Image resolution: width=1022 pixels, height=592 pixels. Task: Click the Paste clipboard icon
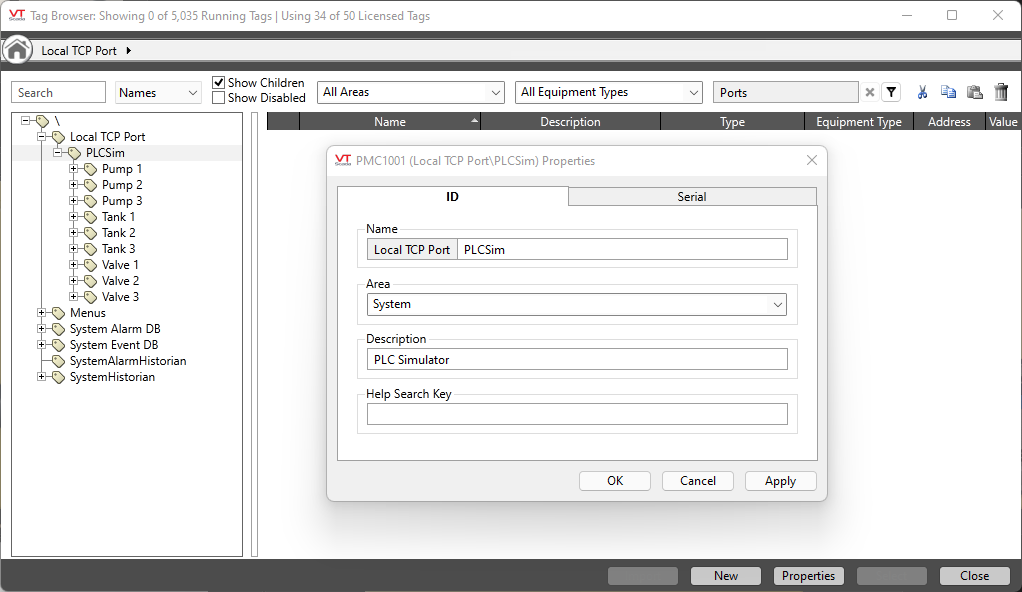974,92
